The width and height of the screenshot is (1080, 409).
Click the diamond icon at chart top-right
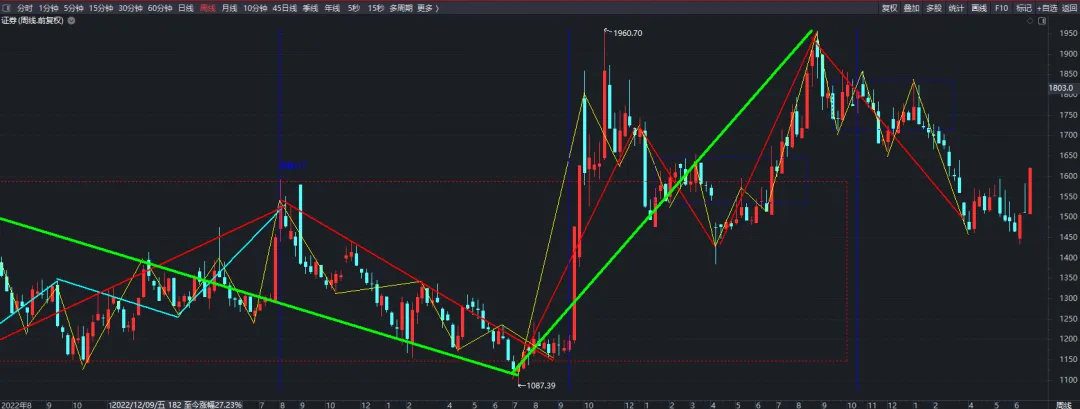[x=1031, y=21]
